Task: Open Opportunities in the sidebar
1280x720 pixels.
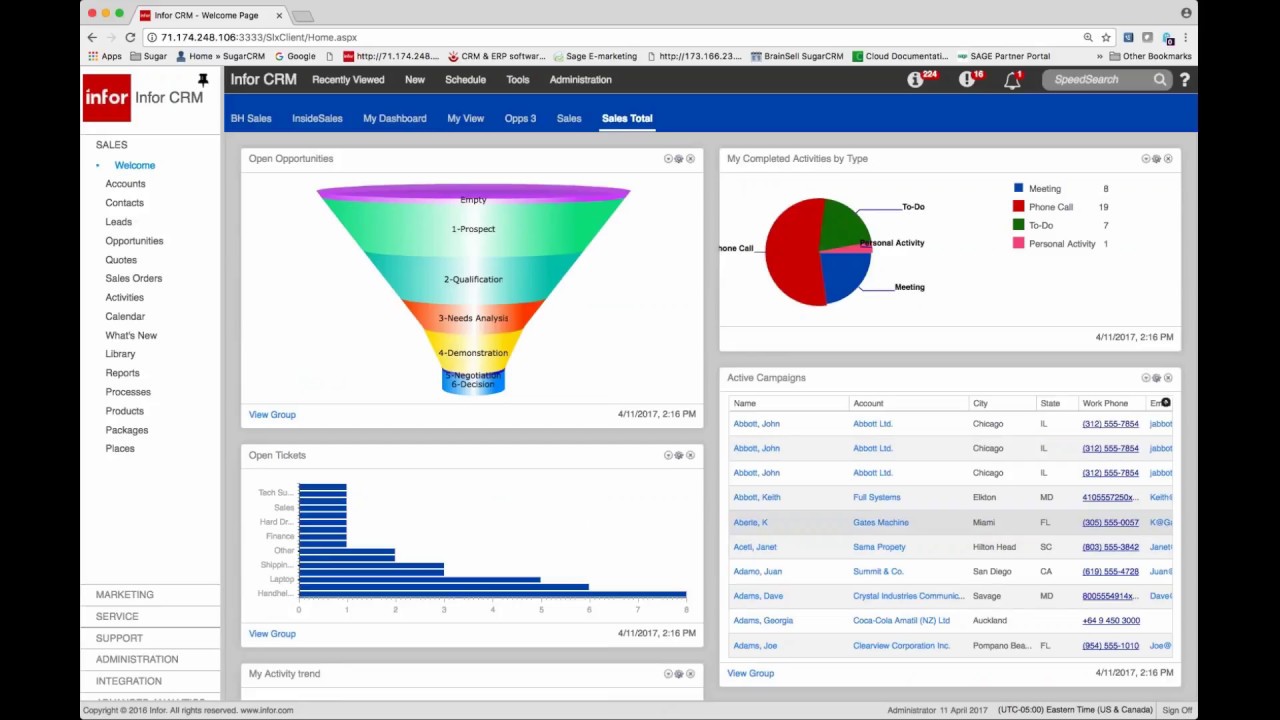Action: 134,241
